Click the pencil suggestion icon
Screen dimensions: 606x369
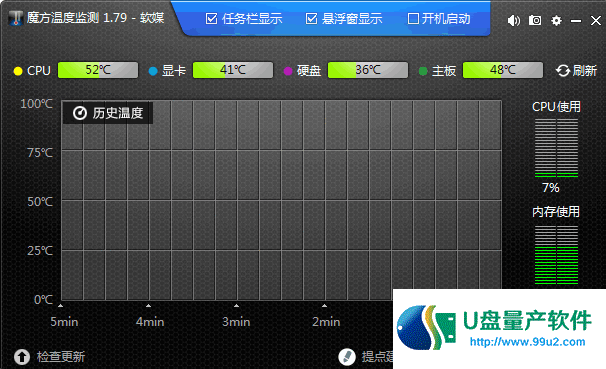(347, 357)
